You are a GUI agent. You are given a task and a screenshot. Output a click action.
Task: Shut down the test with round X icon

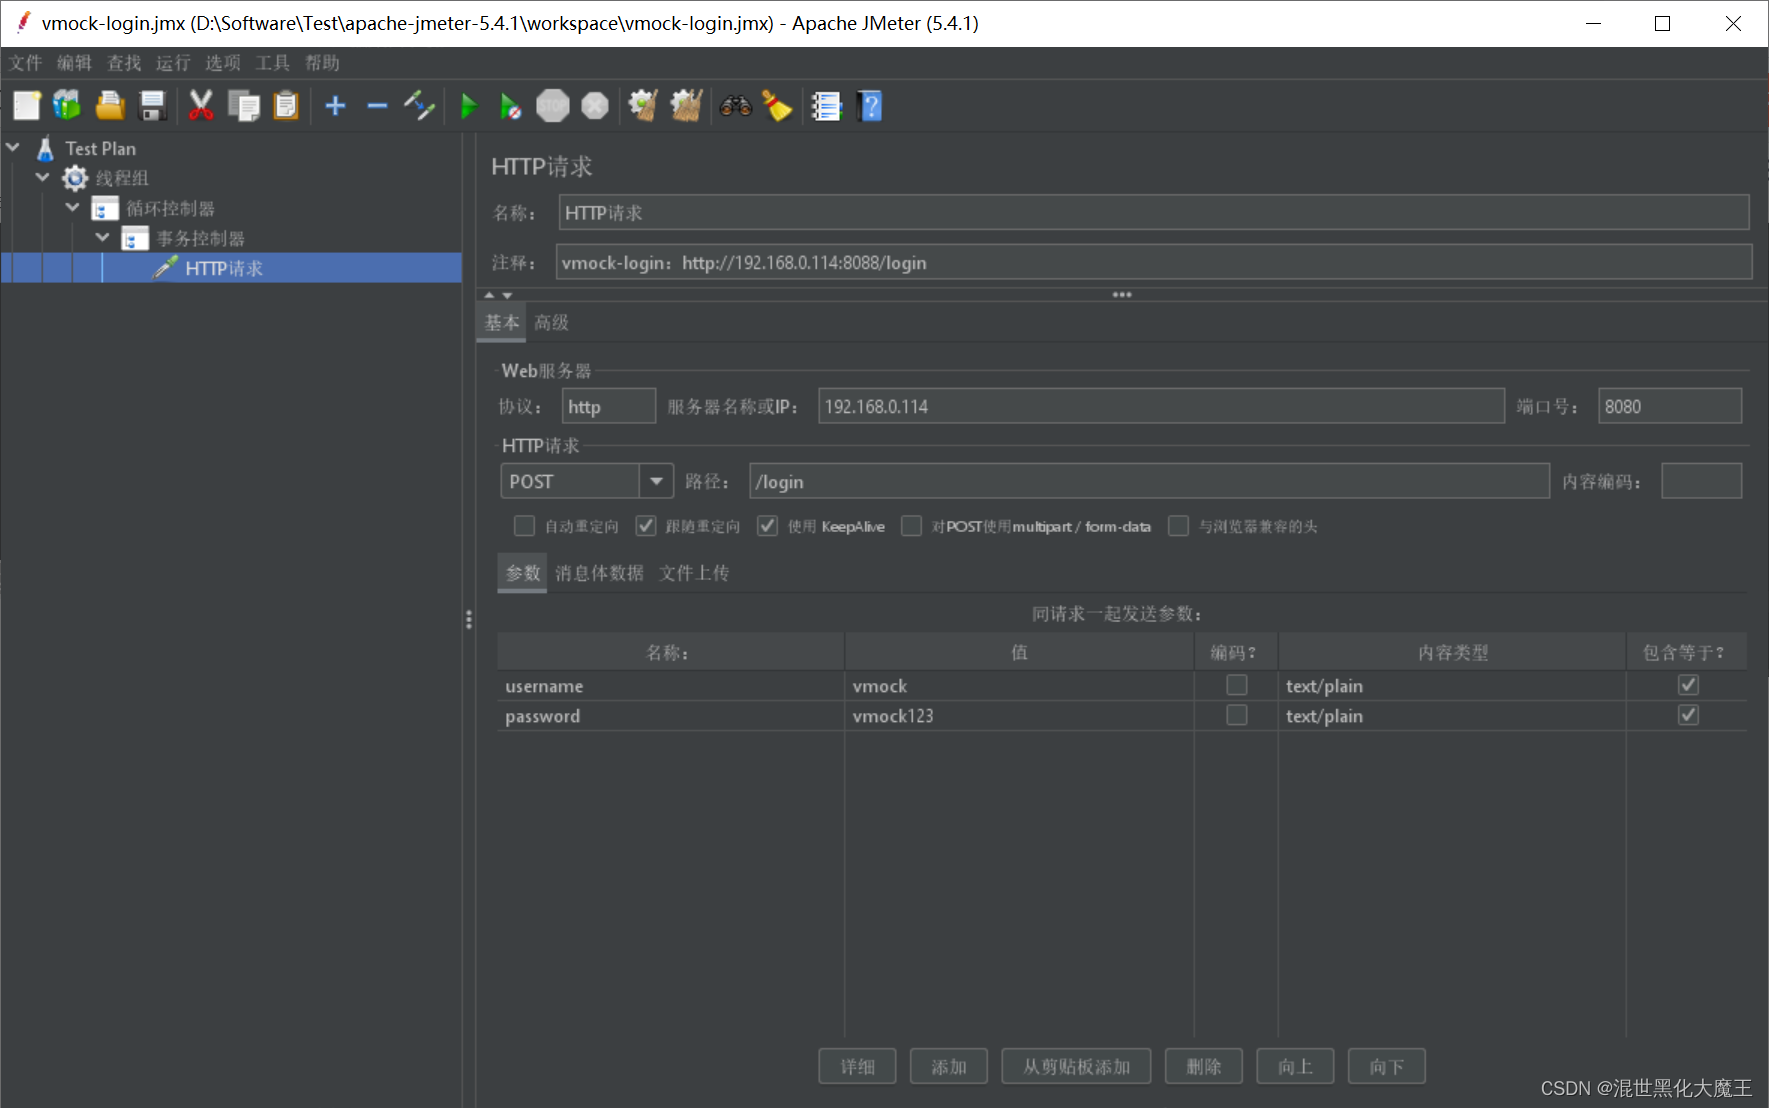pos(595,105)
